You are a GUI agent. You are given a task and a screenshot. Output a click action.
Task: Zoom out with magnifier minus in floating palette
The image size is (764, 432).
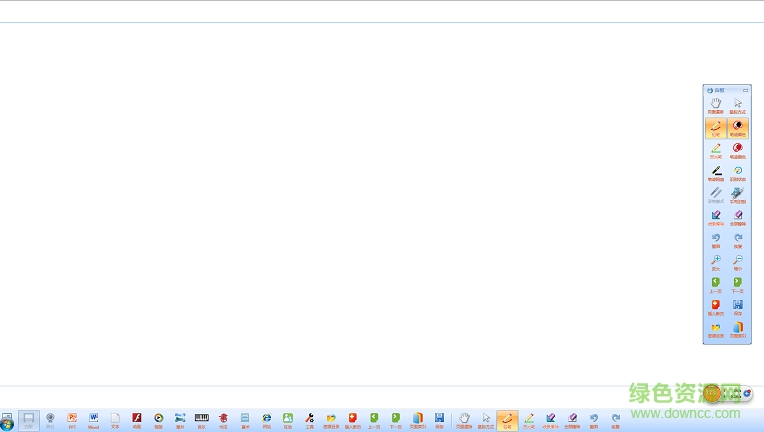tap(738, 263)
